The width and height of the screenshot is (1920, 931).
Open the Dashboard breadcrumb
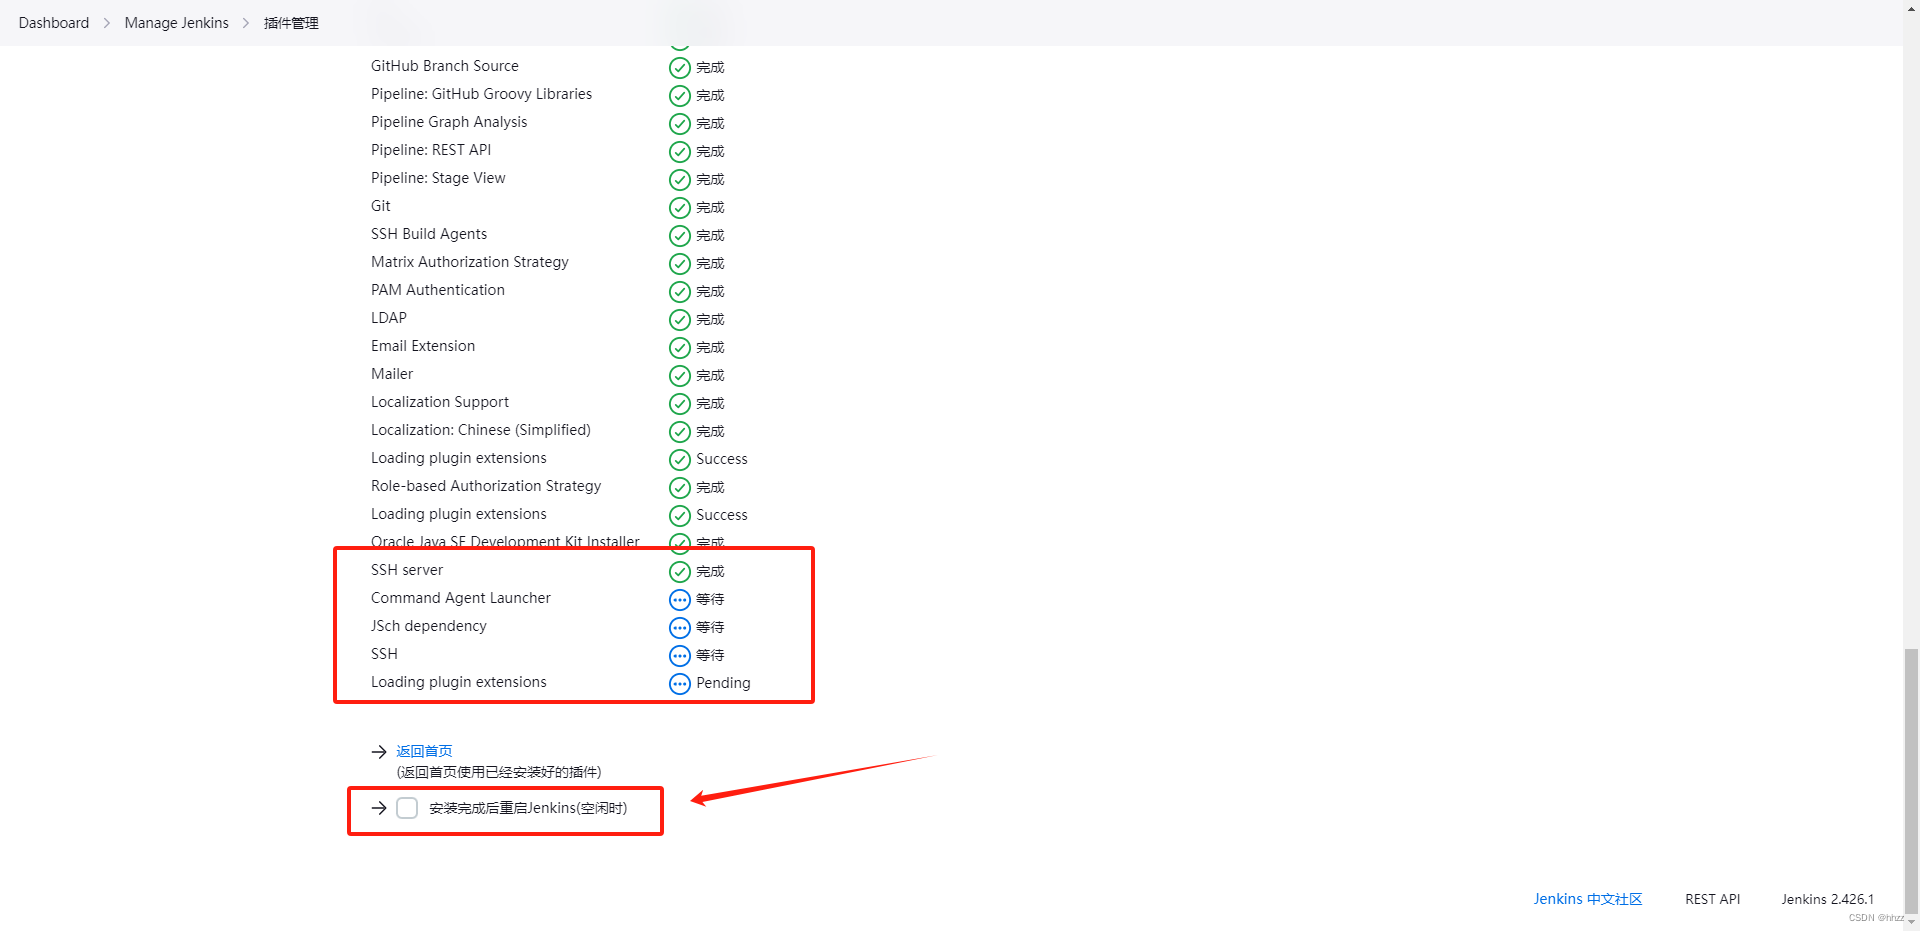point(54,23)
